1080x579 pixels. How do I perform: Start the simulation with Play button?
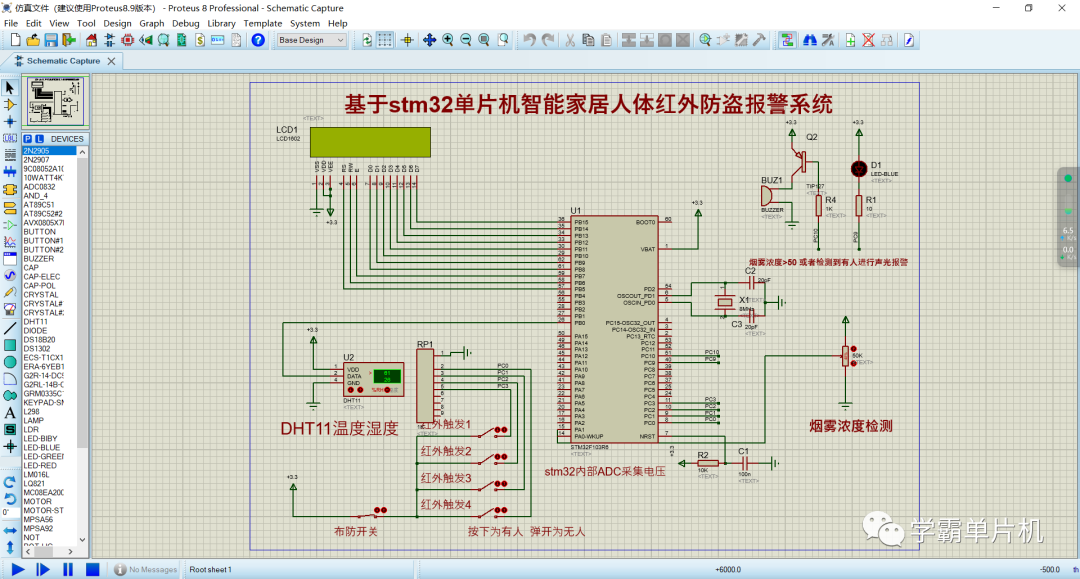tap(18, 569)
